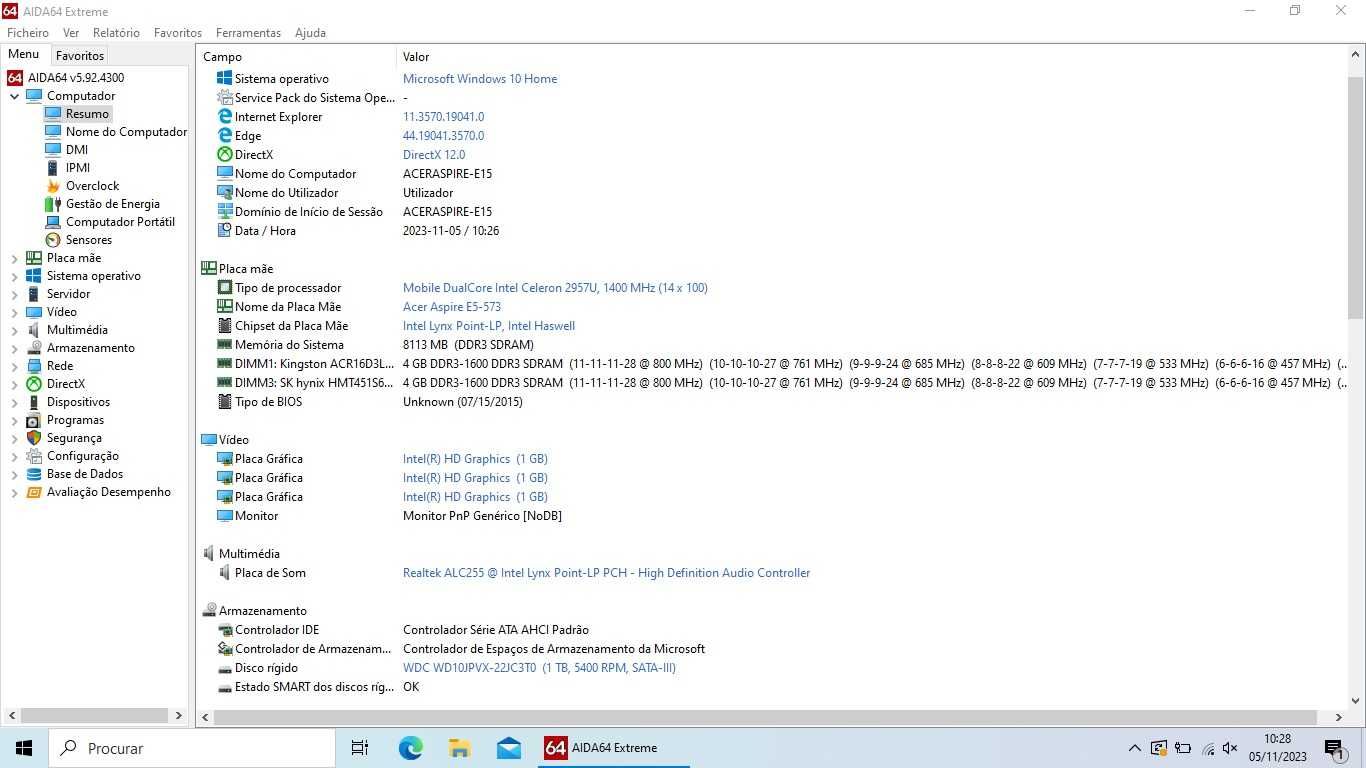Click the Start button on taskbar

point(24,748)
